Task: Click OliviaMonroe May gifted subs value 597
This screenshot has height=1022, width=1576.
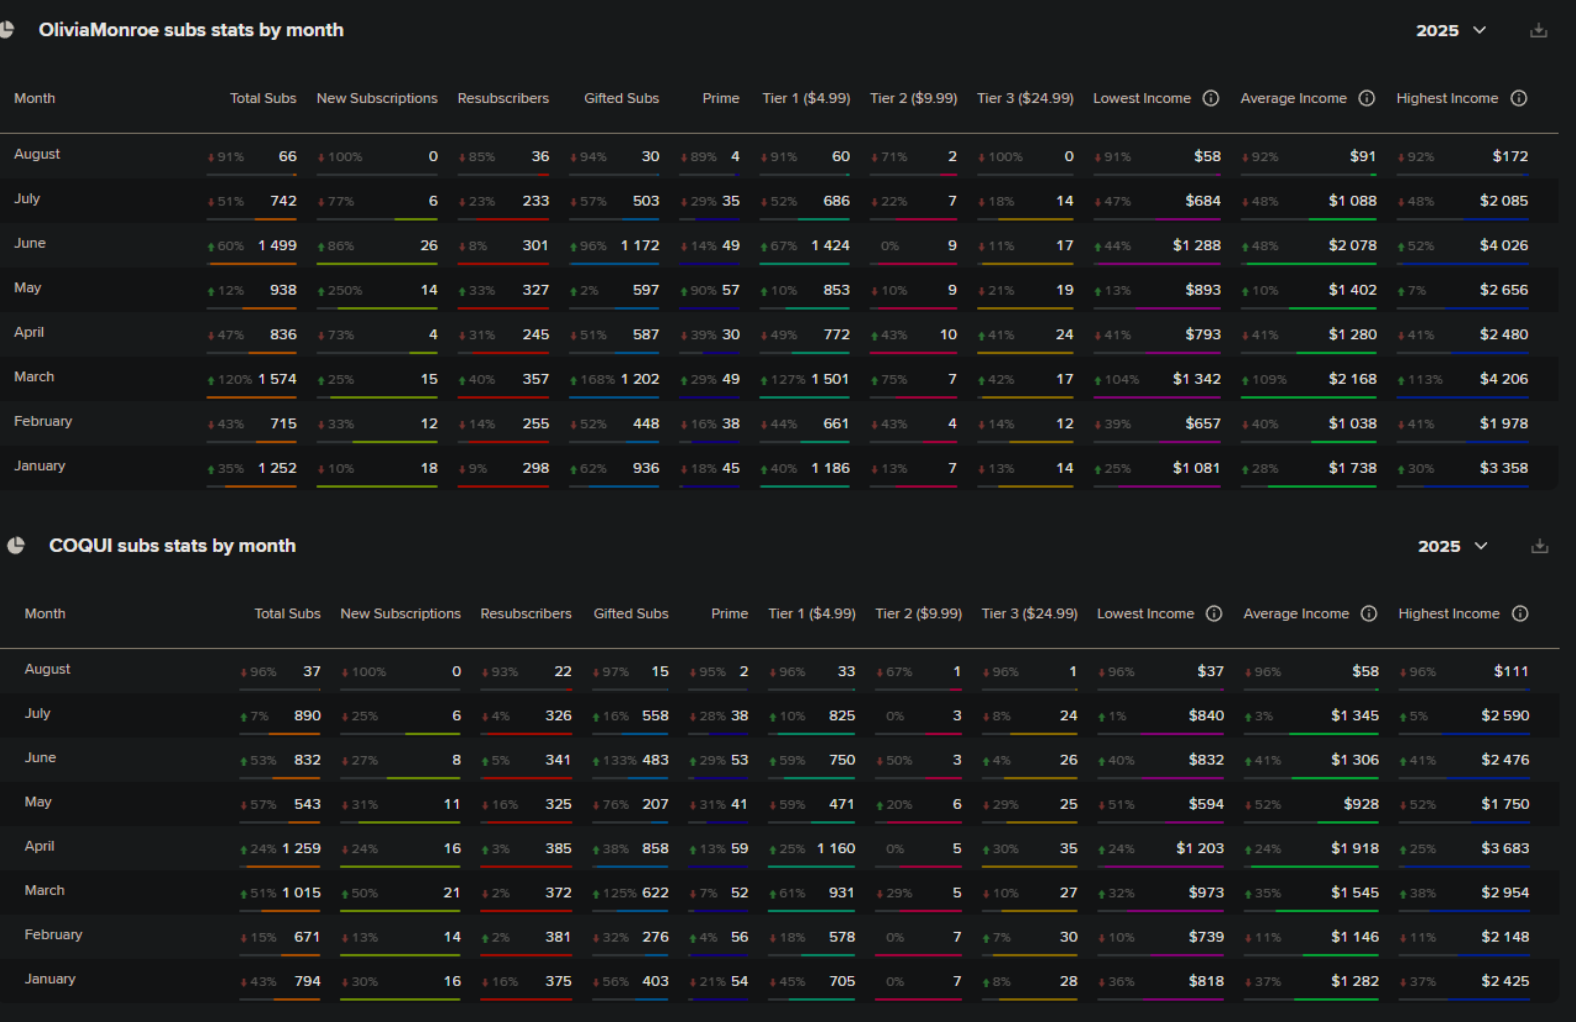Action: point(646,290)
